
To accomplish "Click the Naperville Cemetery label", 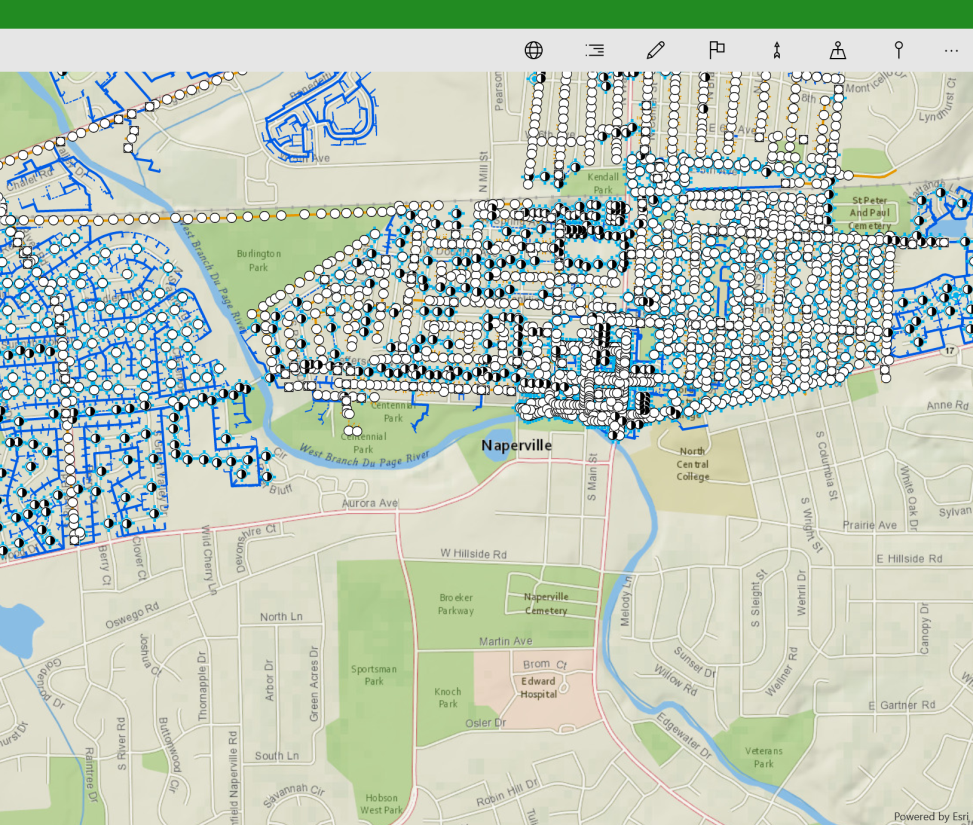I will click(546, 603).
